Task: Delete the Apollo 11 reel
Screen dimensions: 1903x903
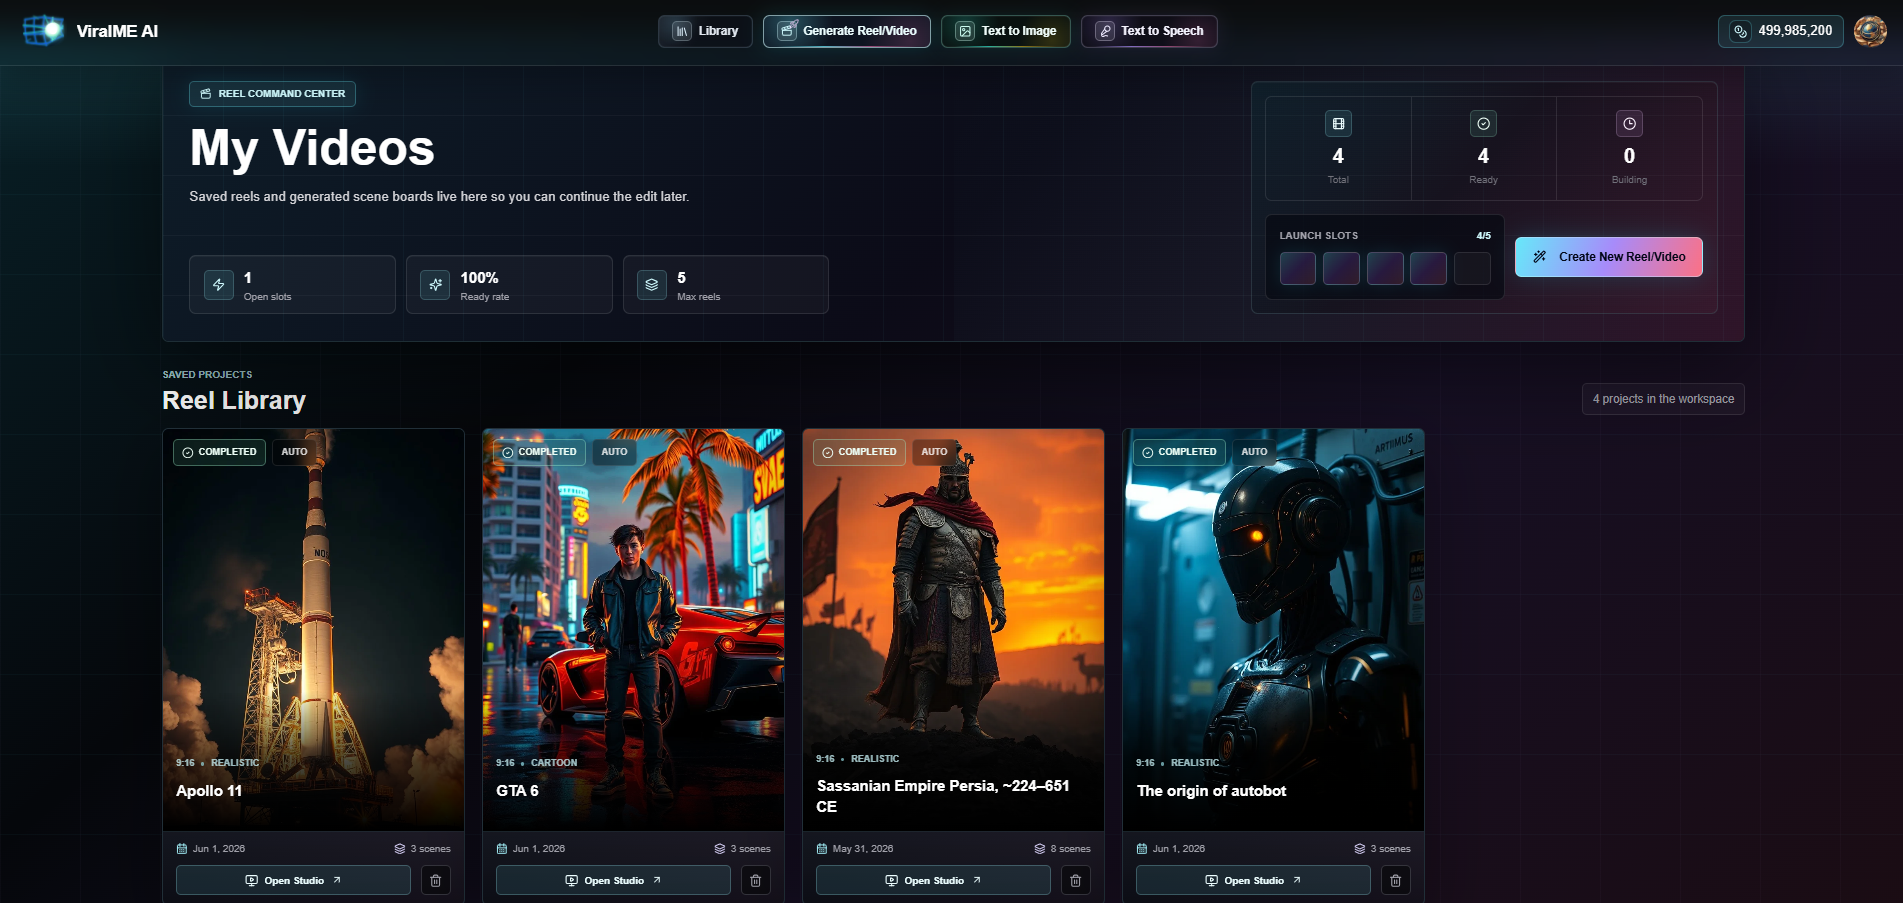Action: (435, 880)
